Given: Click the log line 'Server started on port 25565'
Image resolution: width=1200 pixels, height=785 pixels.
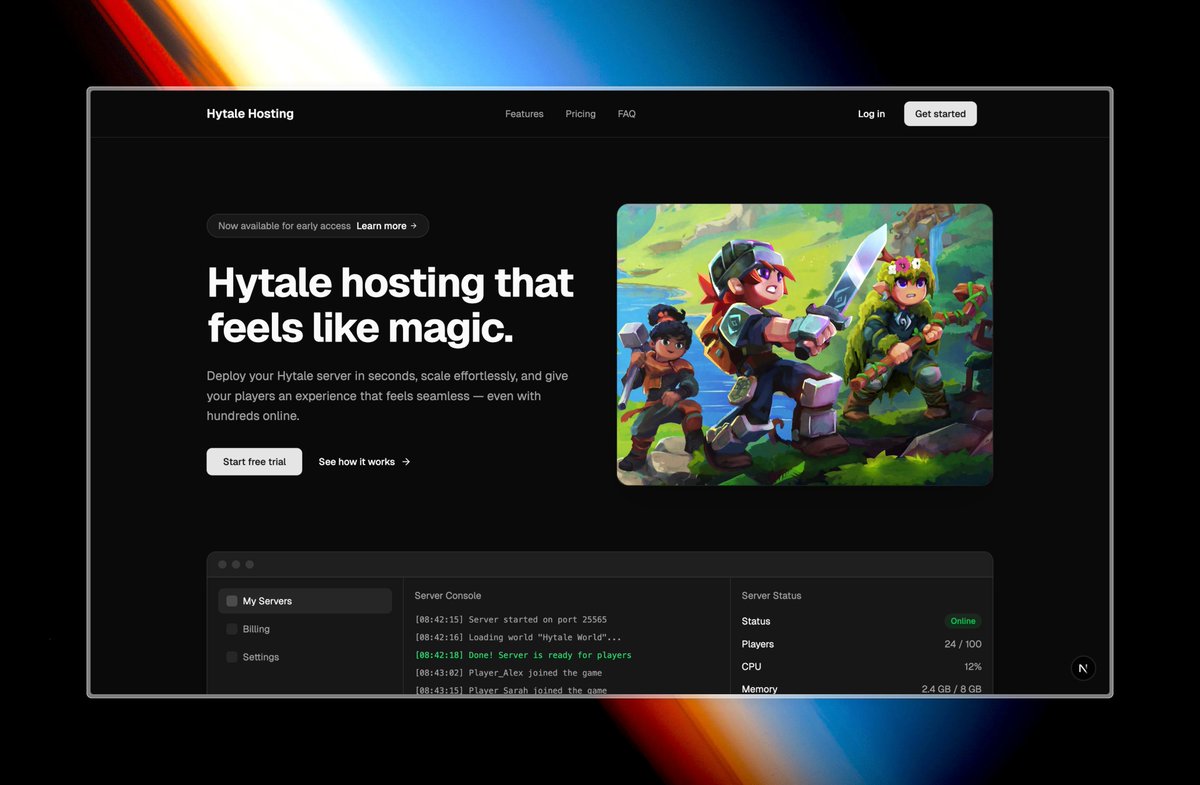Looking at the screenshot, I should pos(511,620).
